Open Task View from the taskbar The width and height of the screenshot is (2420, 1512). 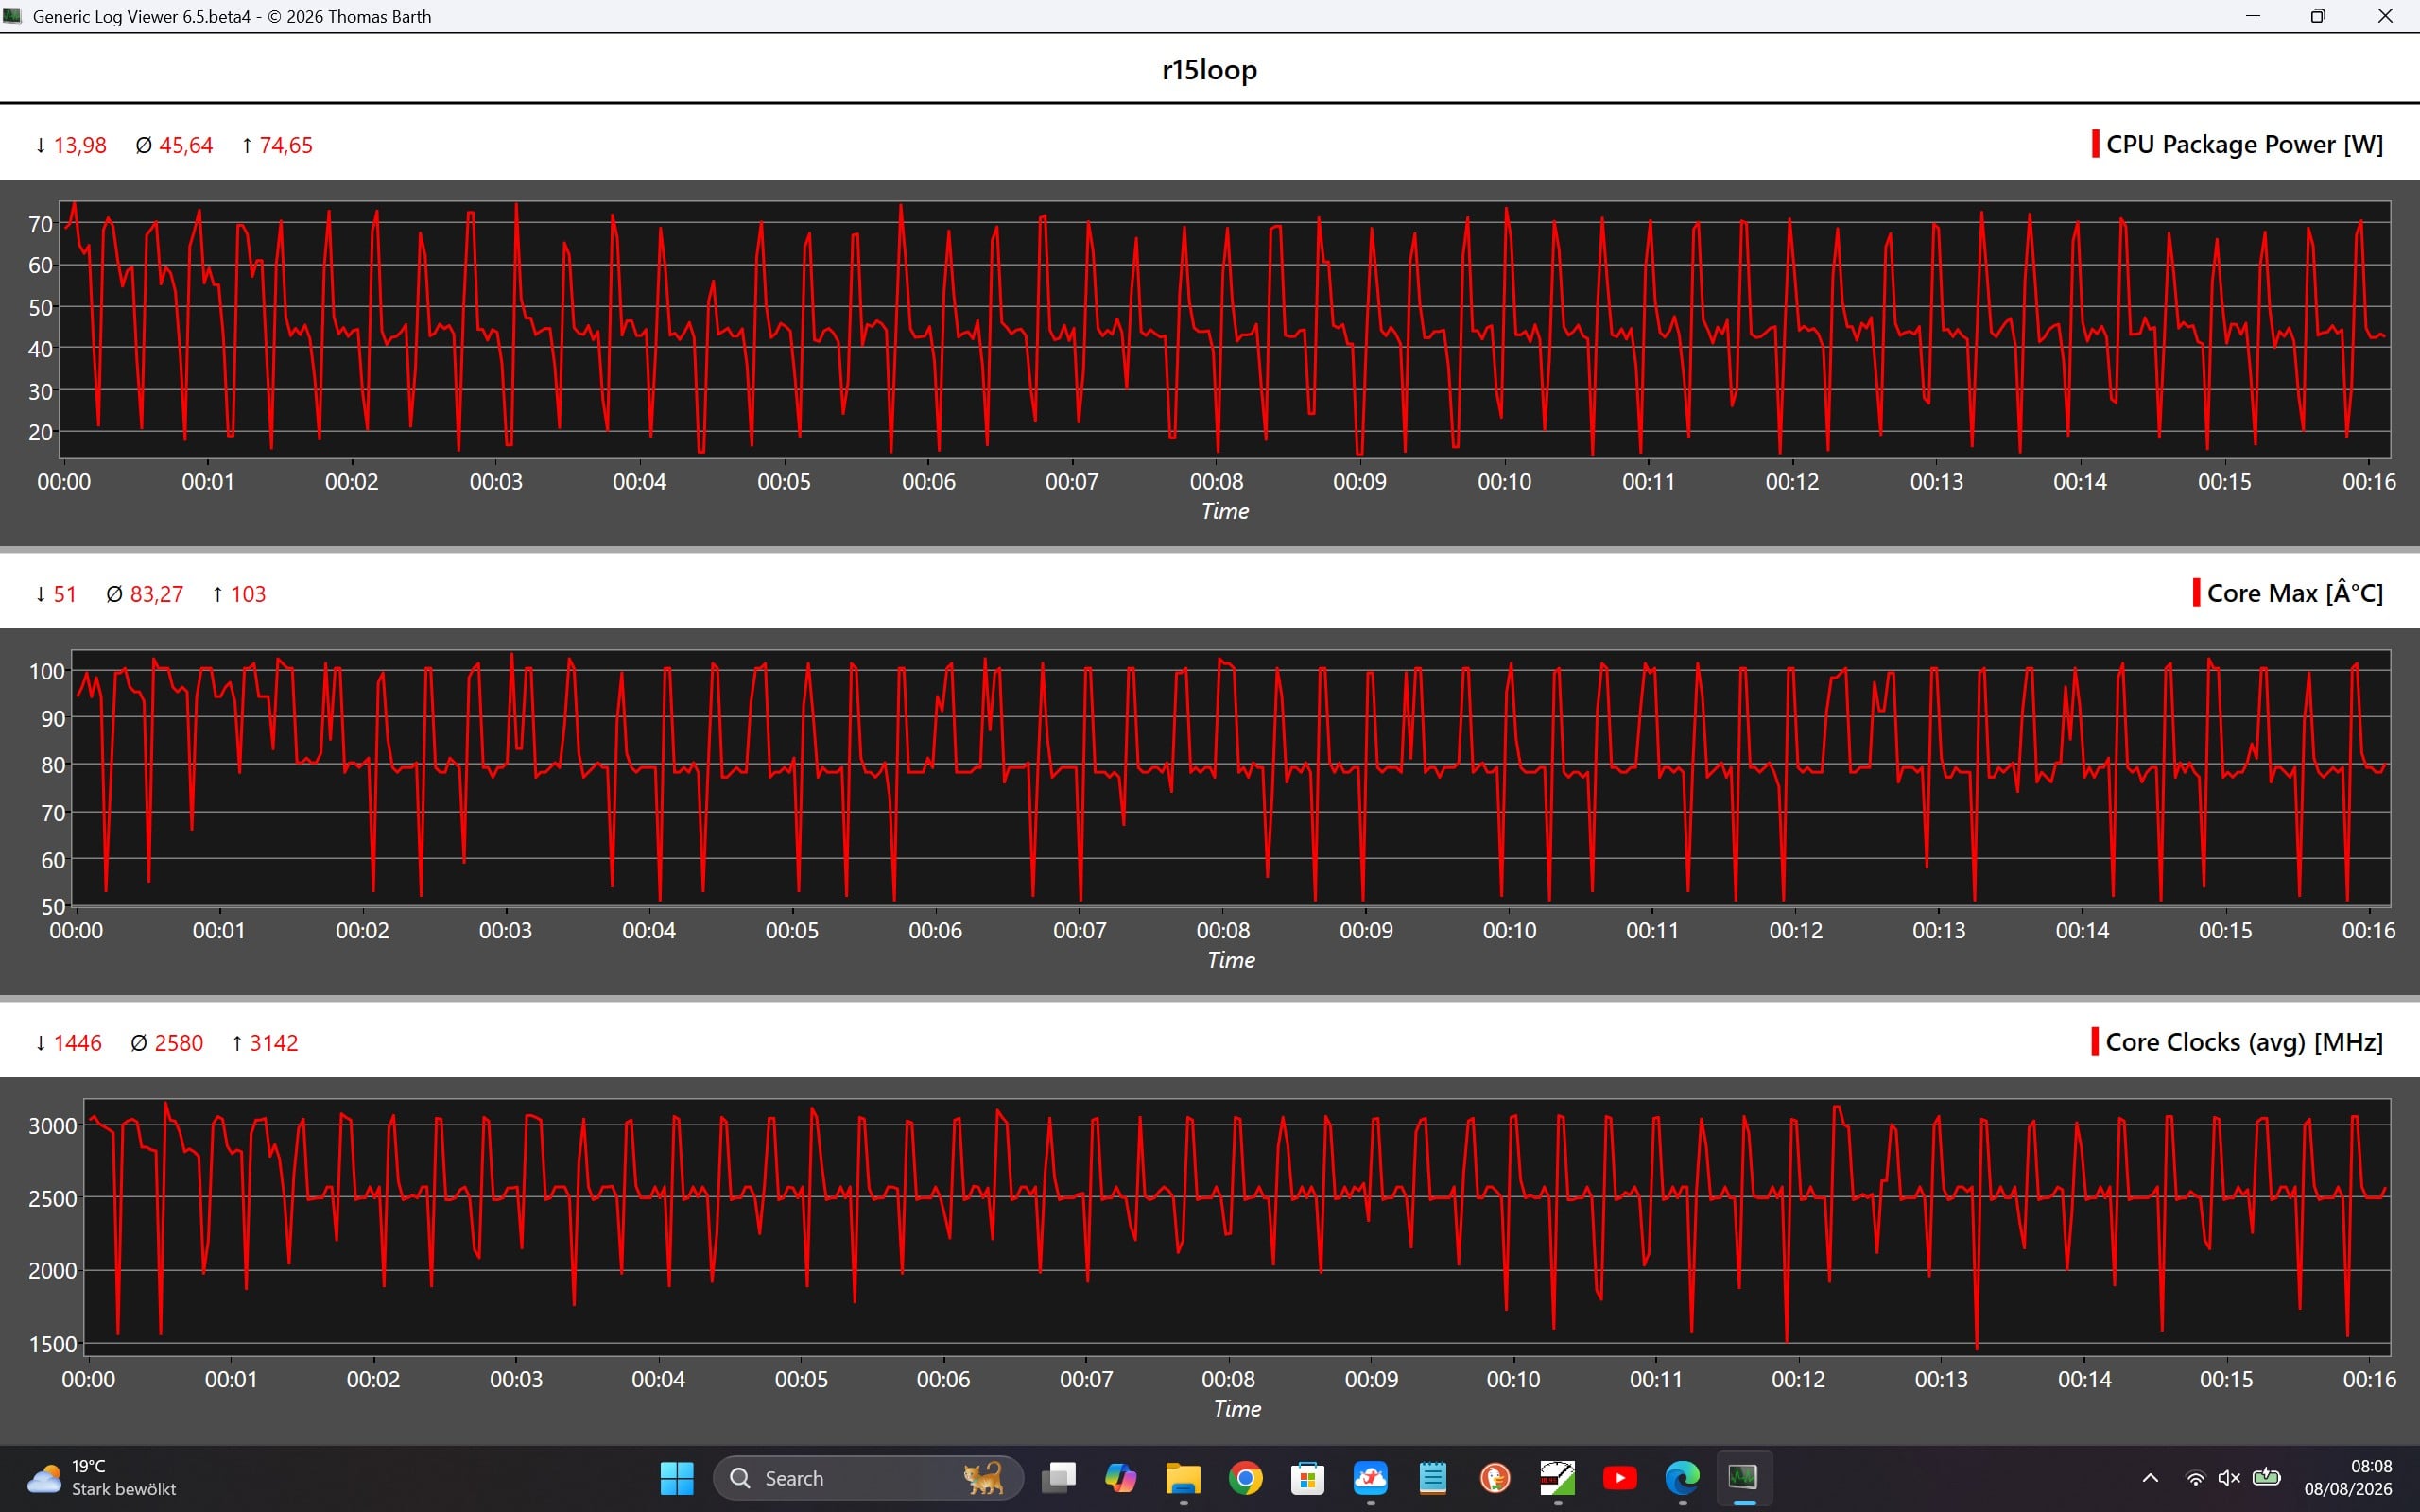pos(1058,1478)
